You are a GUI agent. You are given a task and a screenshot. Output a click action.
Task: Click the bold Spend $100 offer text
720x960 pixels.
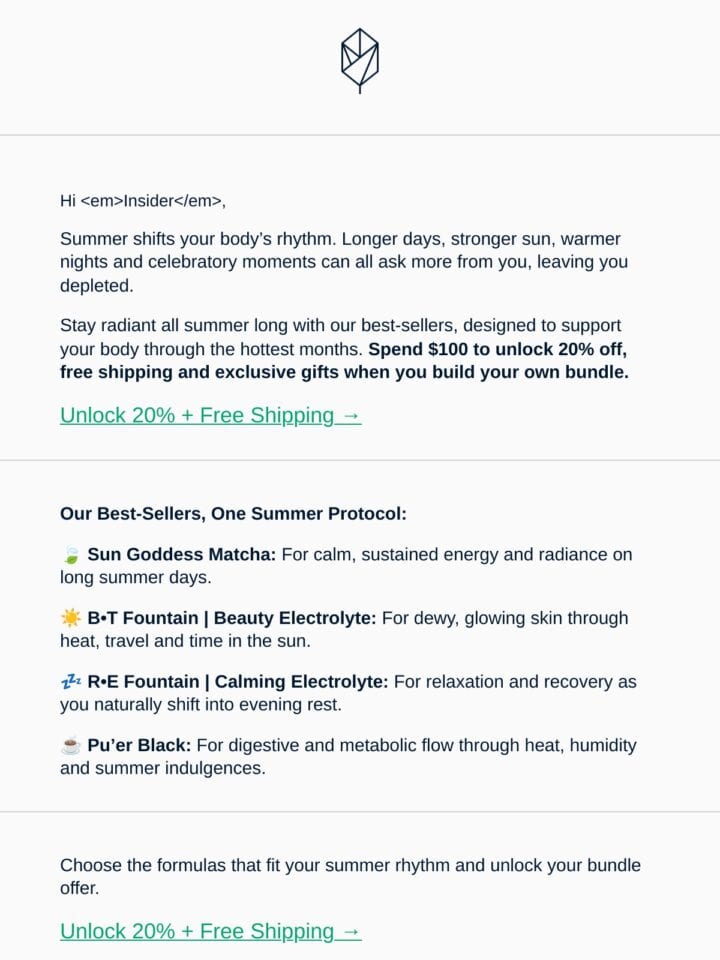click(x=344, y=361)
